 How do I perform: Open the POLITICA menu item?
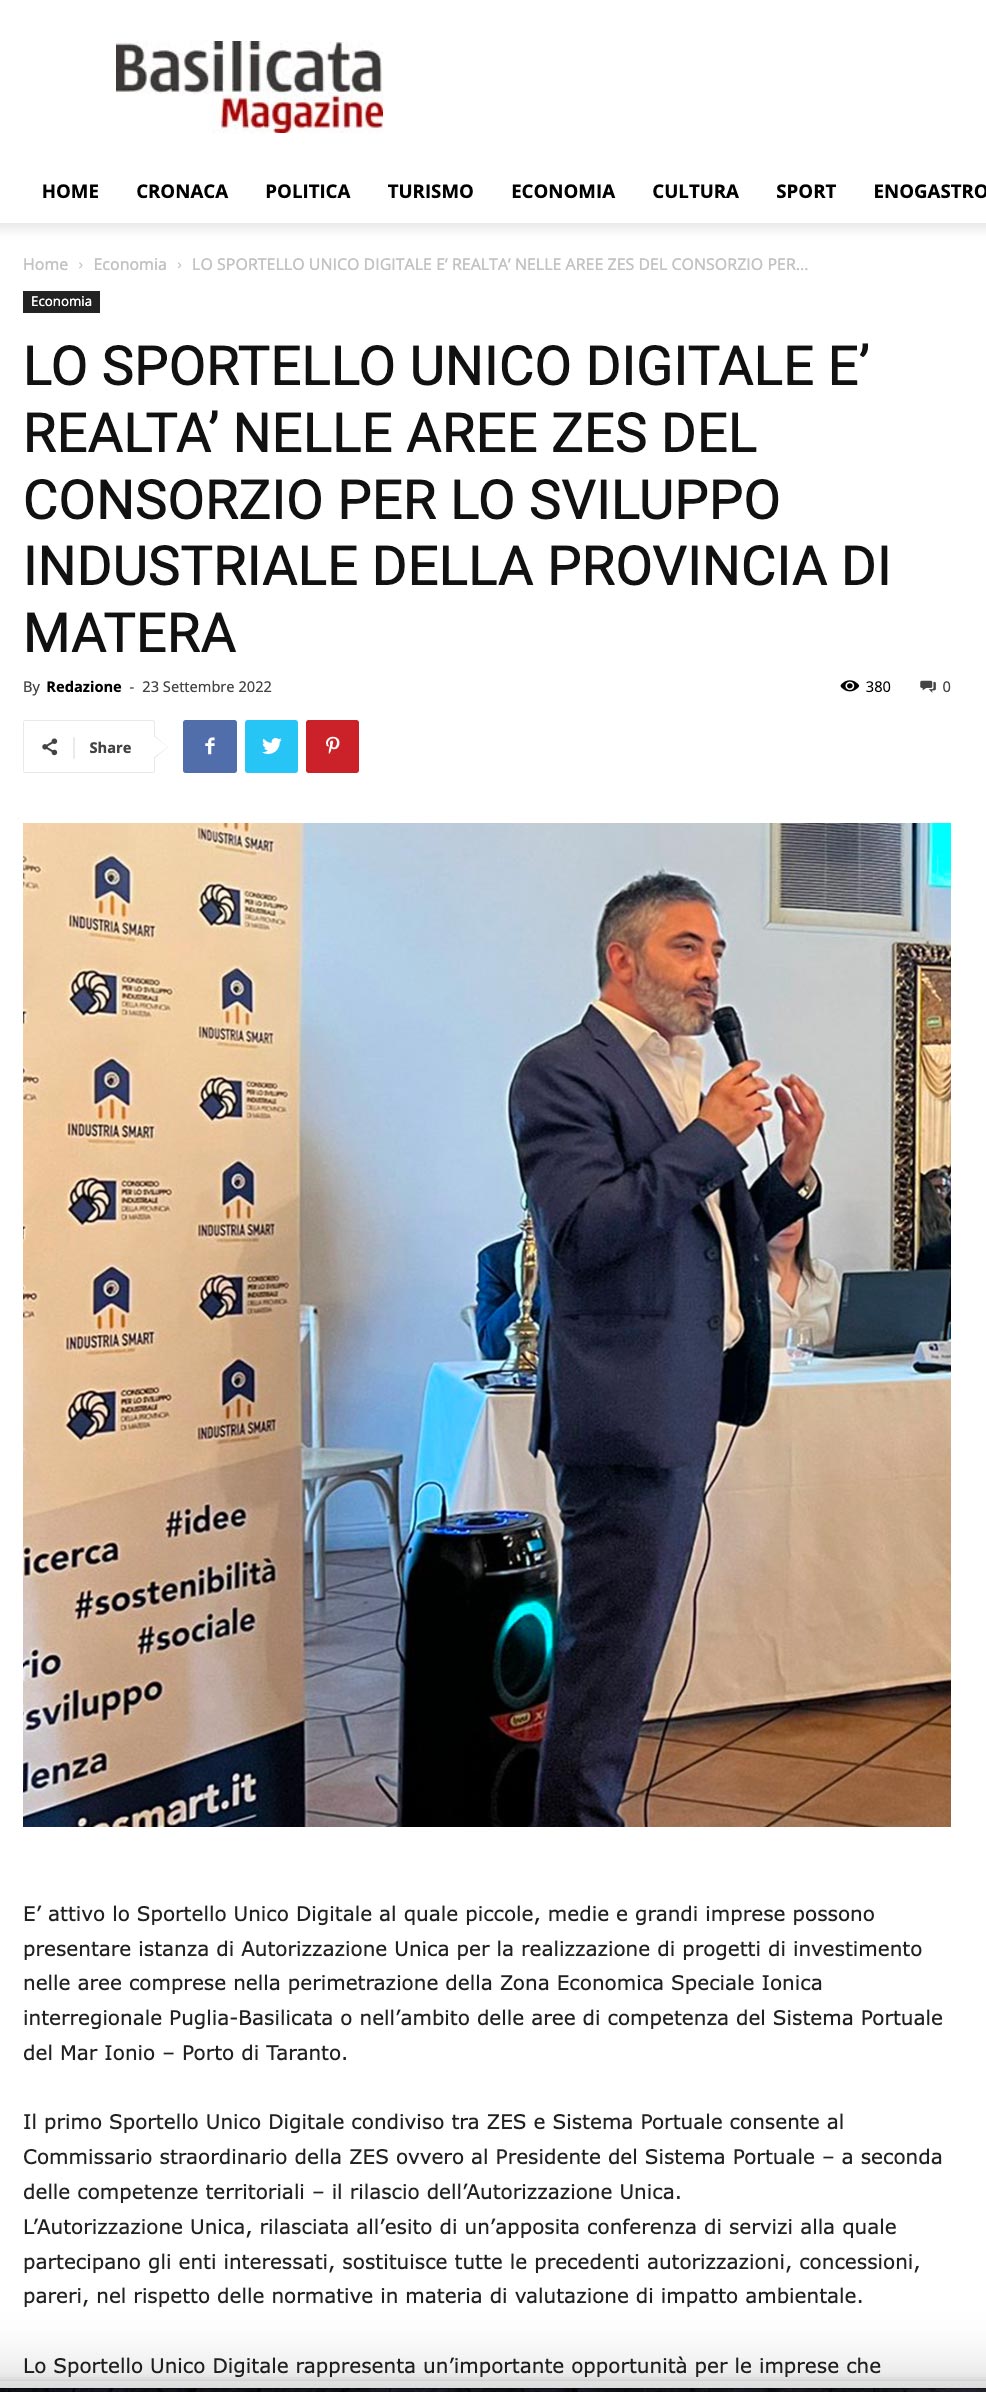click(308, 191)
